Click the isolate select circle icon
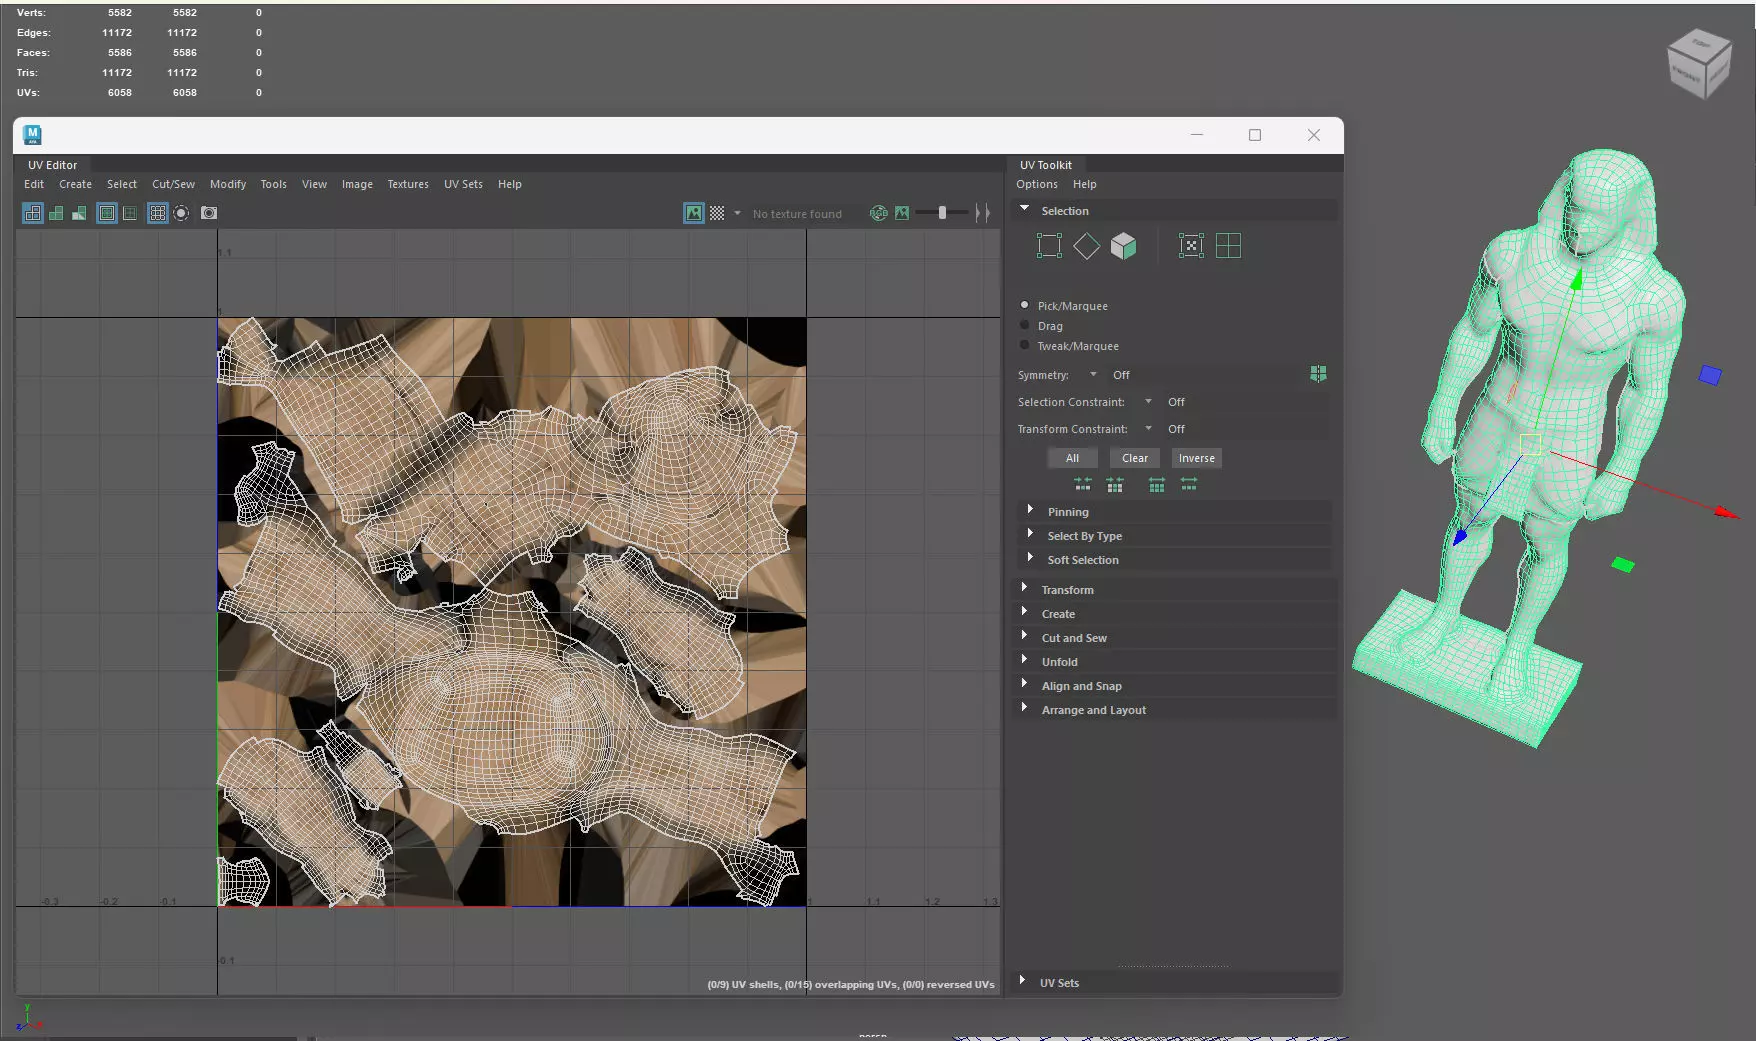The width and height of the screenshot is (1756, 1041). click(181, 213)
